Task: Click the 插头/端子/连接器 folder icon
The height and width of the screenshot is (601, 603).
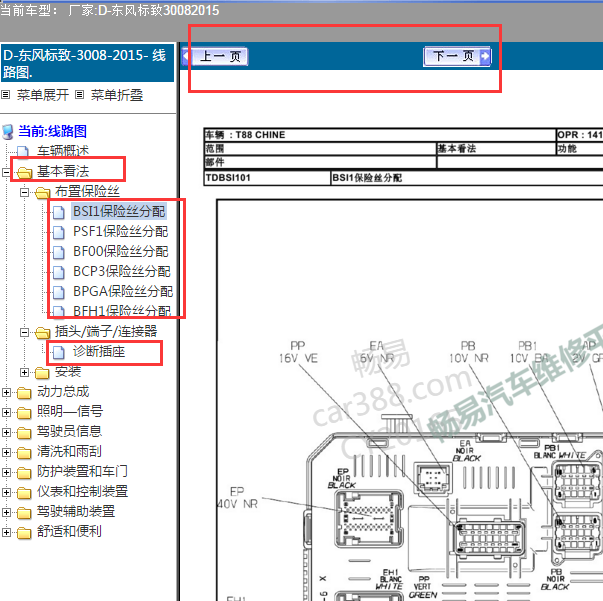Action: 42,333
